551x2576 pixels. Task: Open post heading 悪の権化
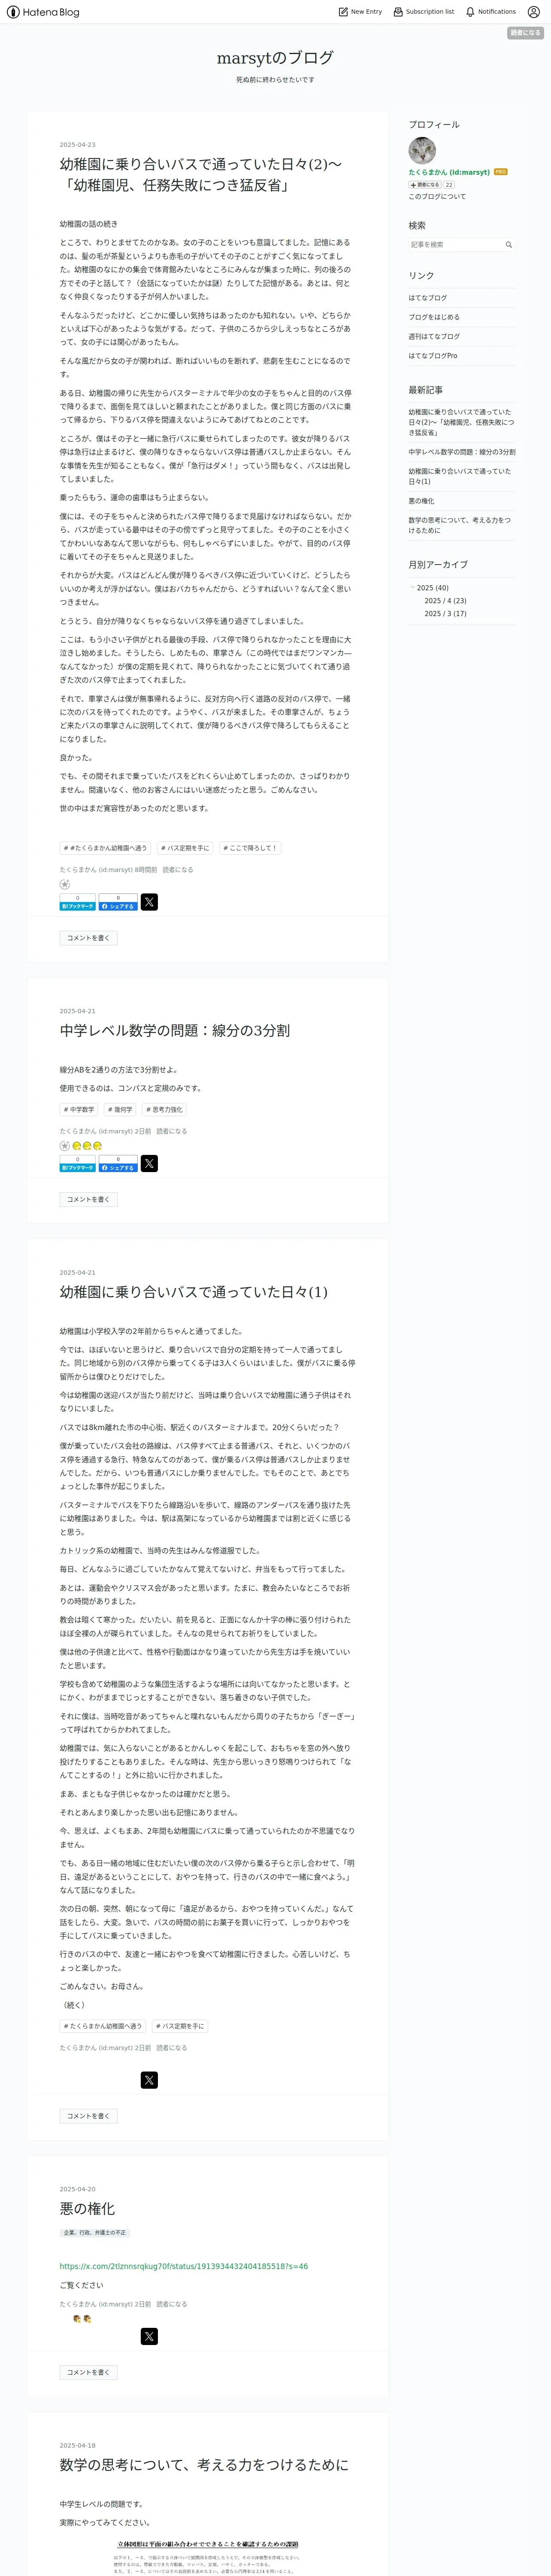87,2208
